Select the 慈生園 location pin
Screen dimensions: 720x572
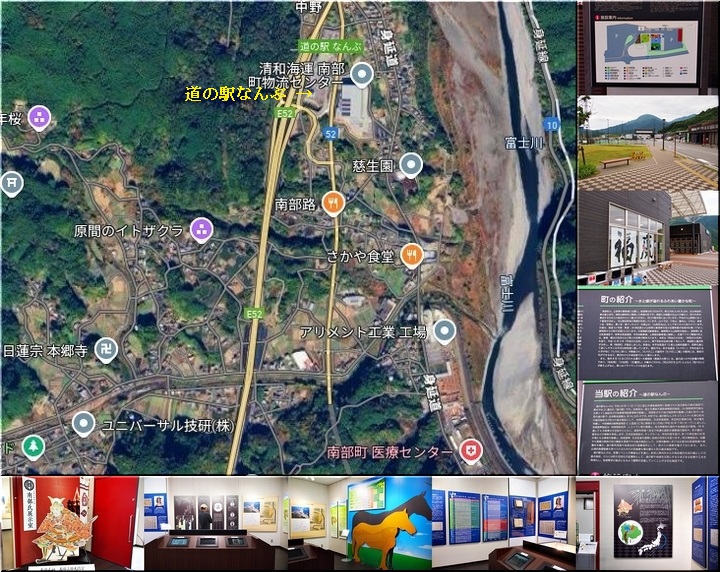(x=411, y=164)
